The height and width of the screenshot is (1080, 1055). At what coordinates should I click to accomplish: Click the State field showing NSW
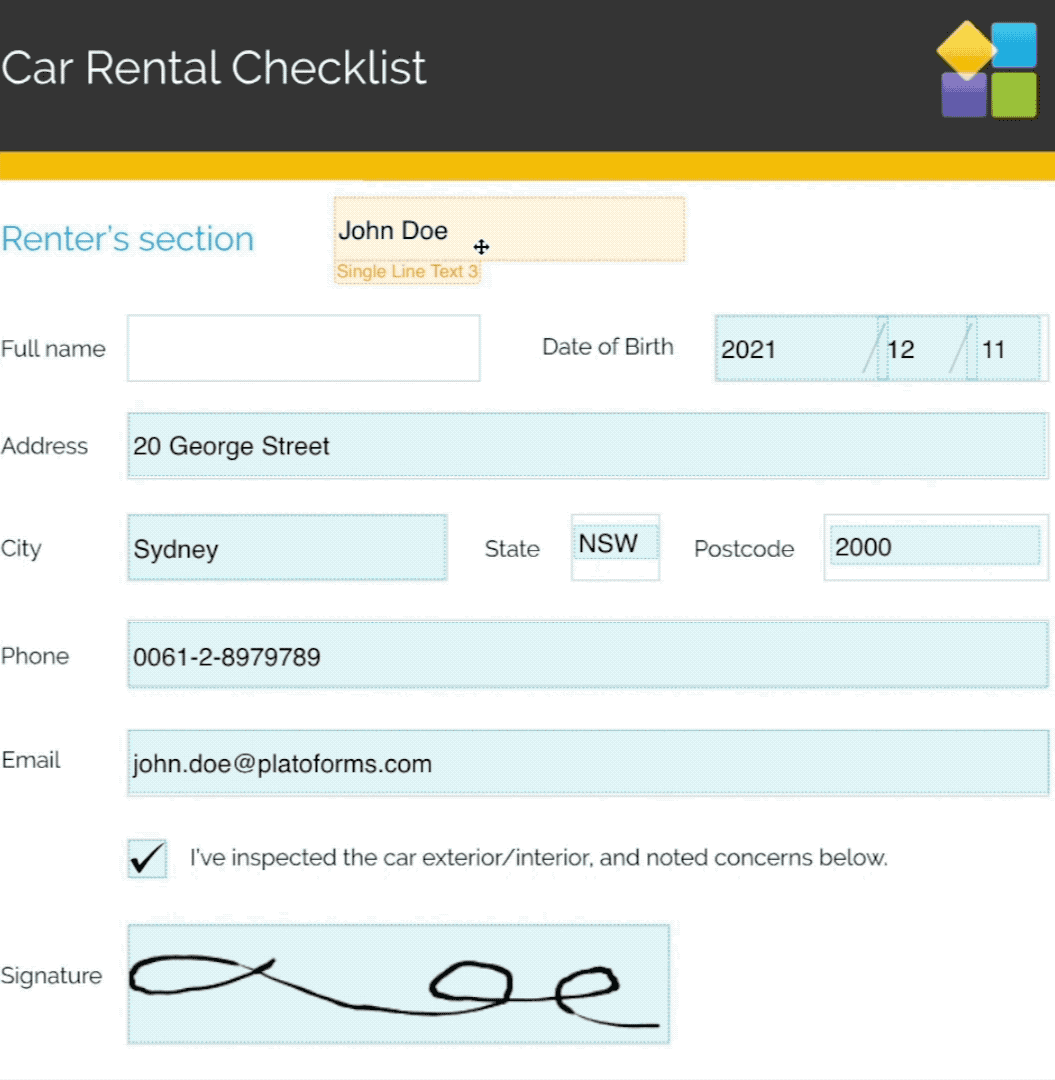pos(614,543)
